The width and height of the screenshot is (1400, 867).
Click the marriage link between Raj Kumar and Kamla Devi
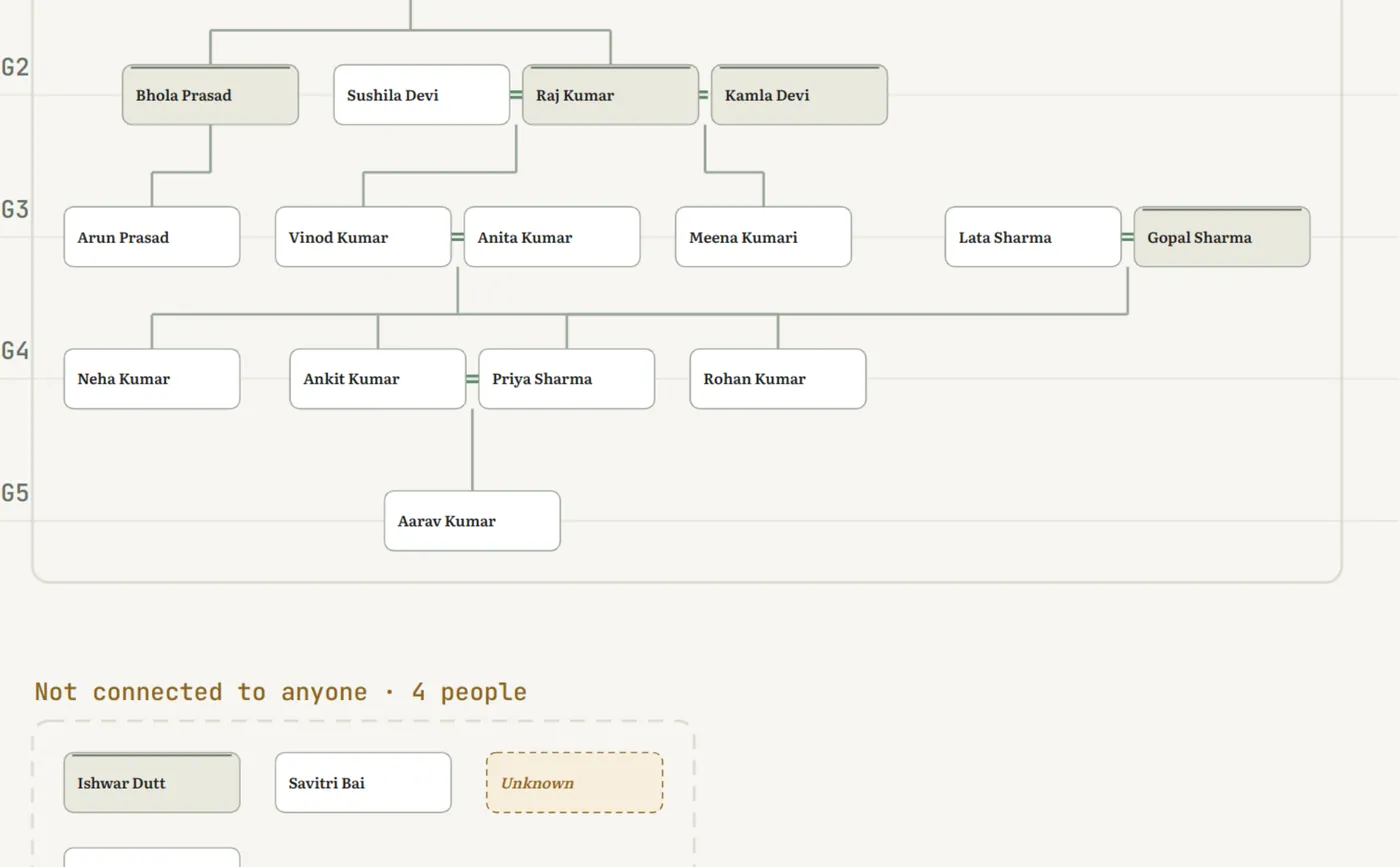(704, 95)
